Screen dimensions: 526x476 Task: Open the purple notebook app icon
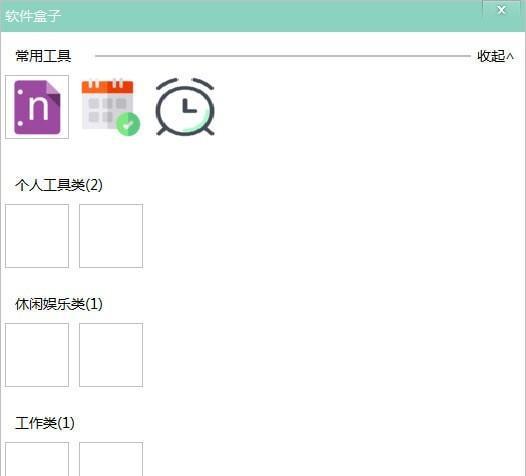pyautogui.click(x=37, y=107)
